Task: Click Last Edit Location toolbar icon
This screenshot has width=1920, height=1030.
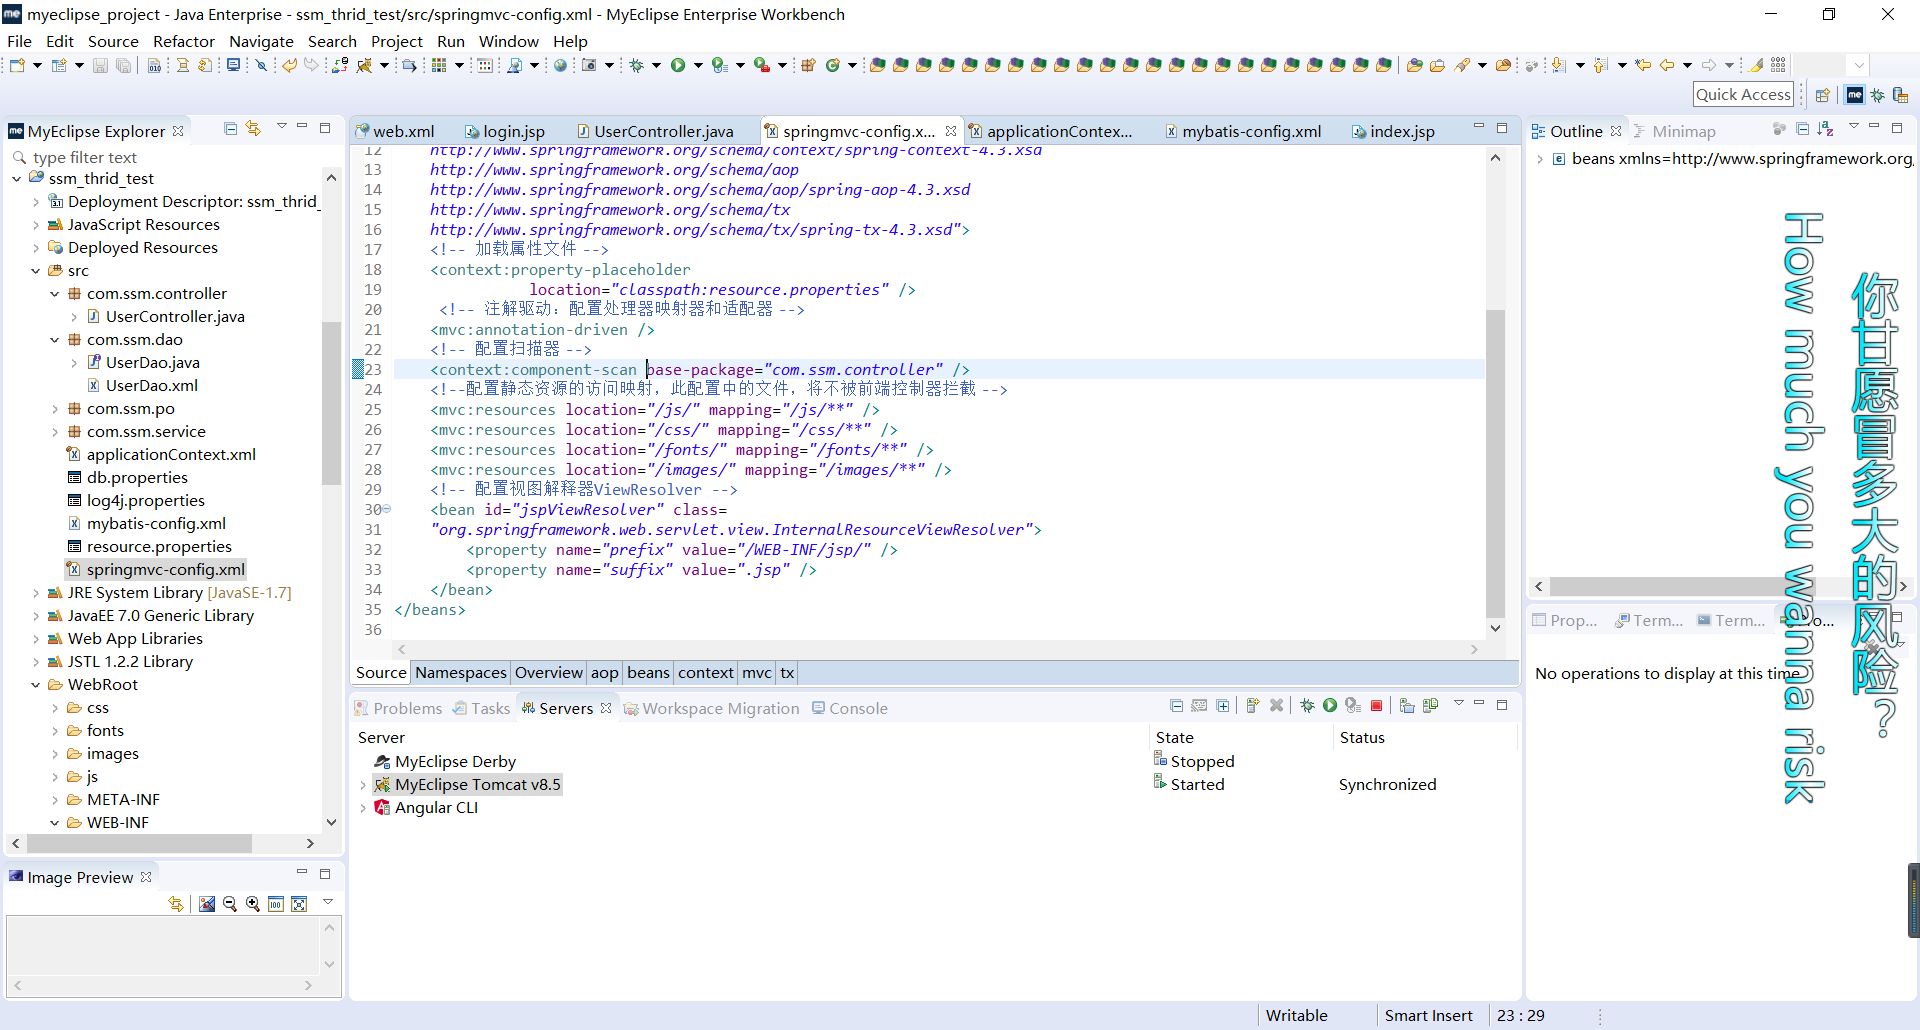Action: coord(1643,66)
